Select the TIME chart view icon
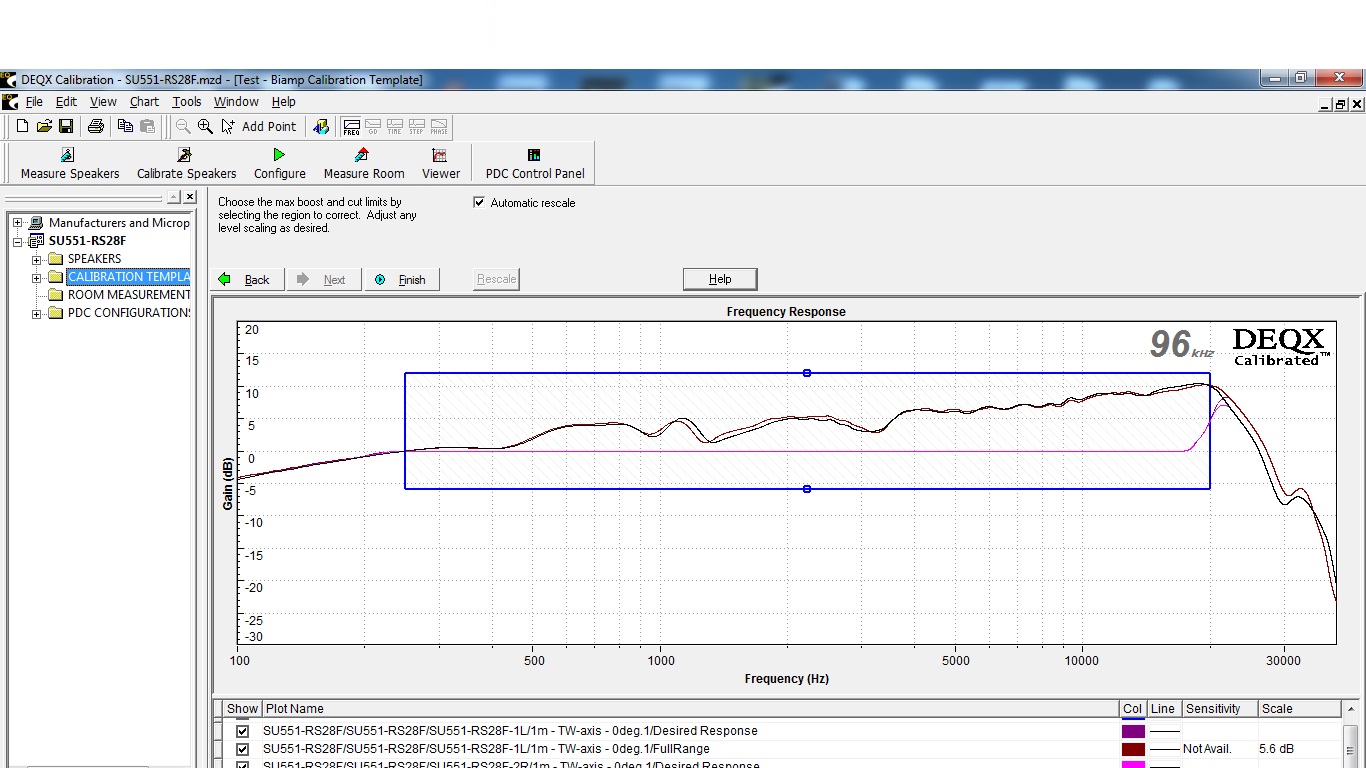This screenshot has height=768, width=1366. coord(395,127)
